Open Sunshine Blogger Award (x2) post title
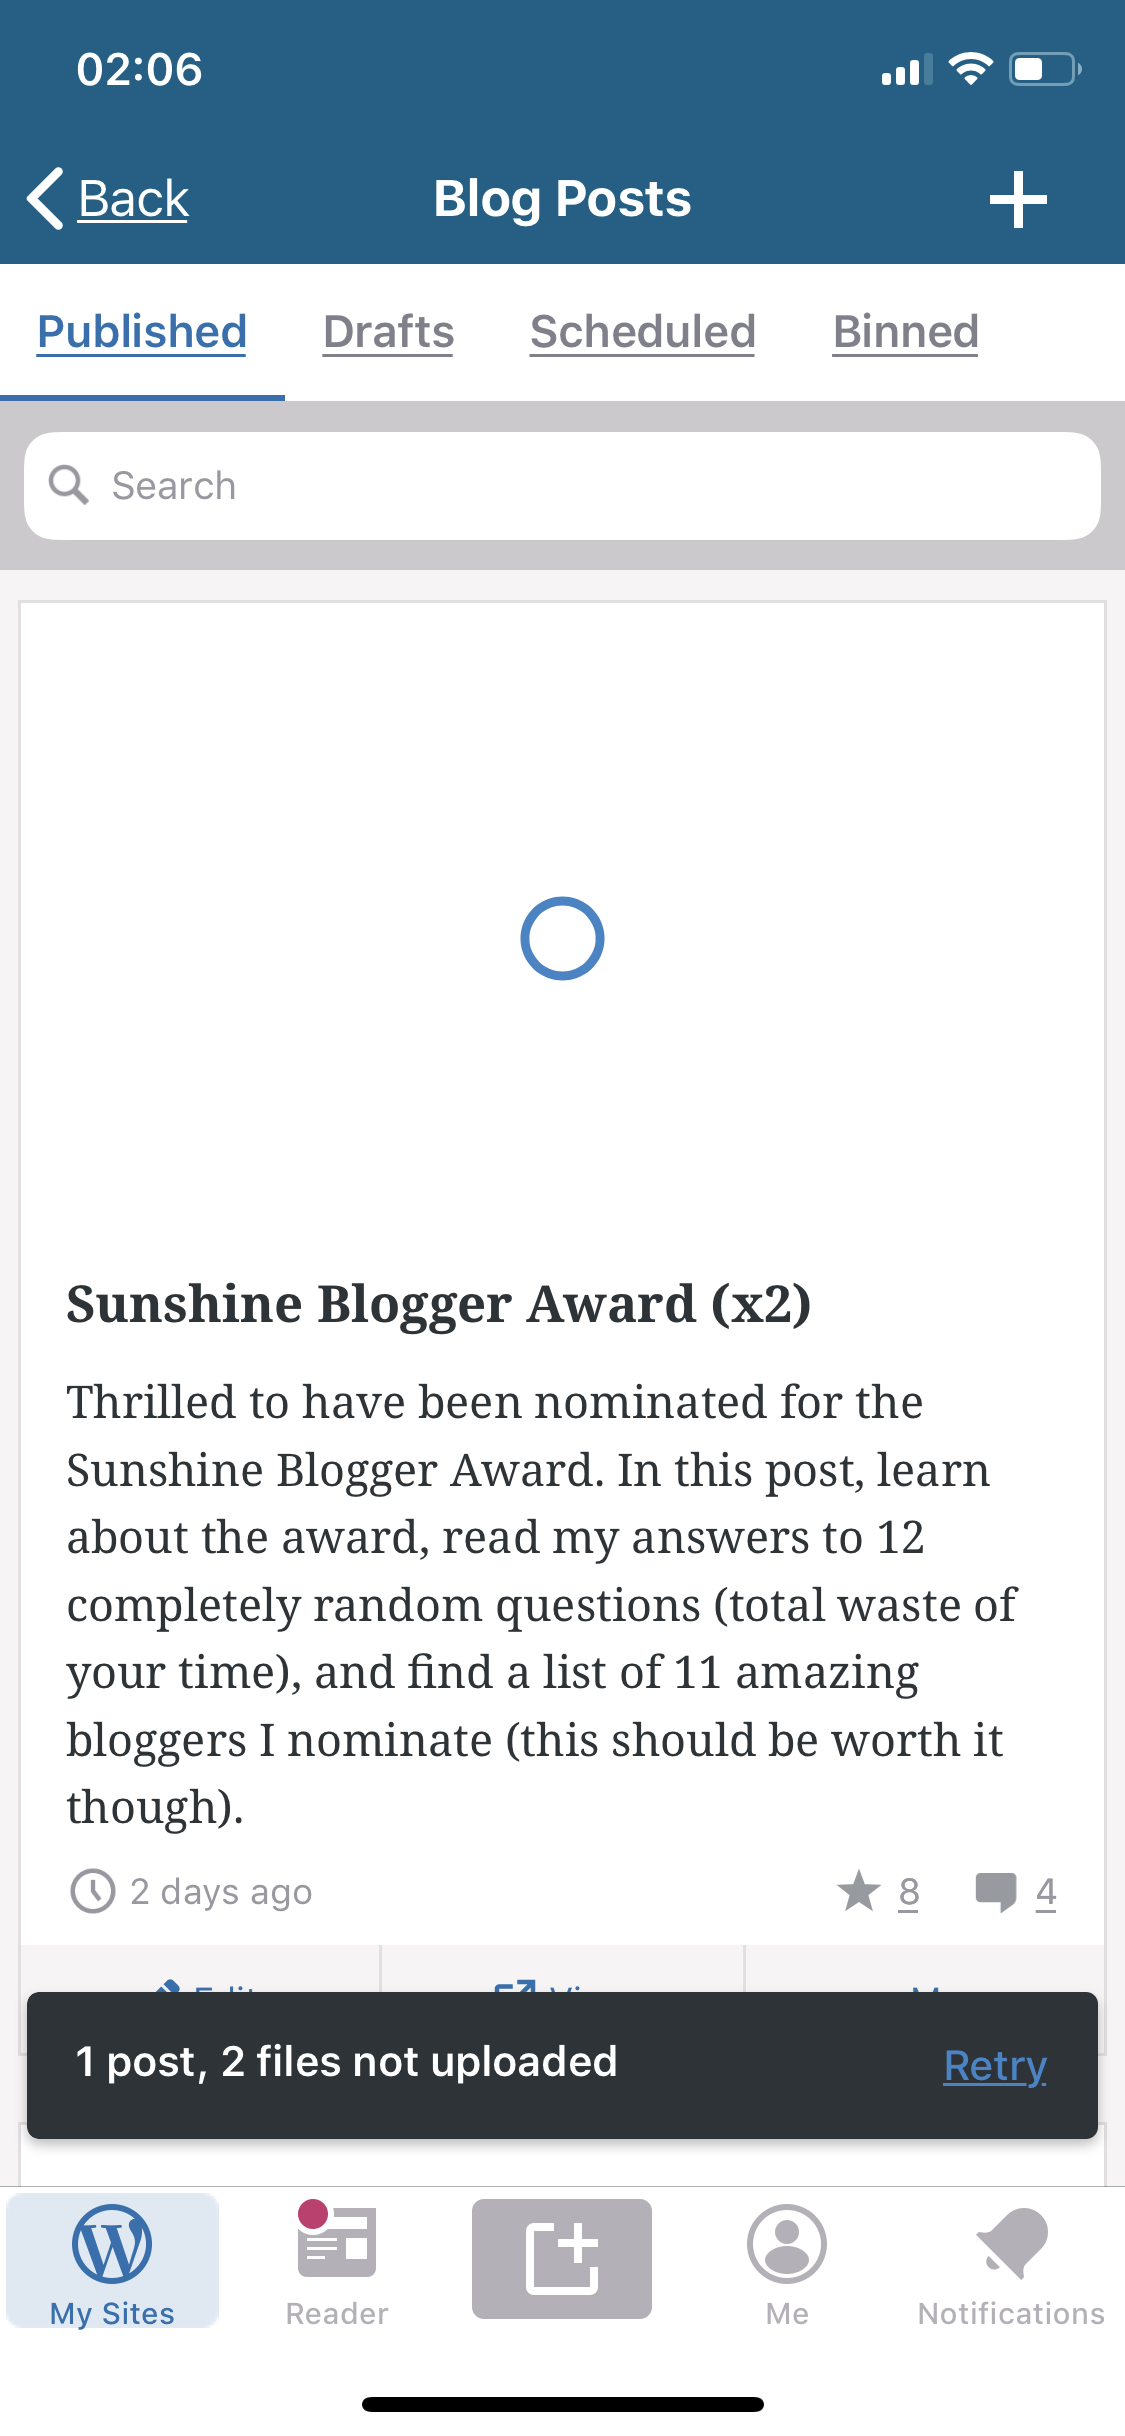The image size is (1125, 2436). coord(438,1304)
